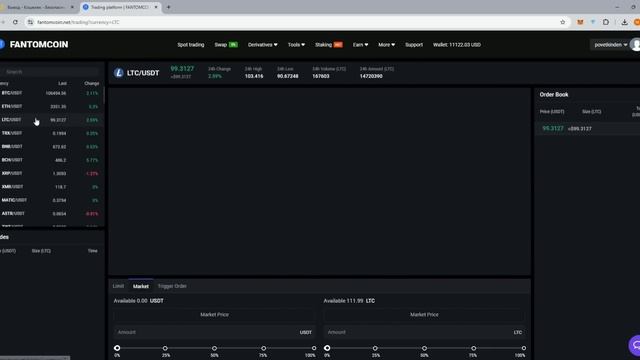Open the More dropdown menu
The image size is (640, 360).
(x=386, y=44)
